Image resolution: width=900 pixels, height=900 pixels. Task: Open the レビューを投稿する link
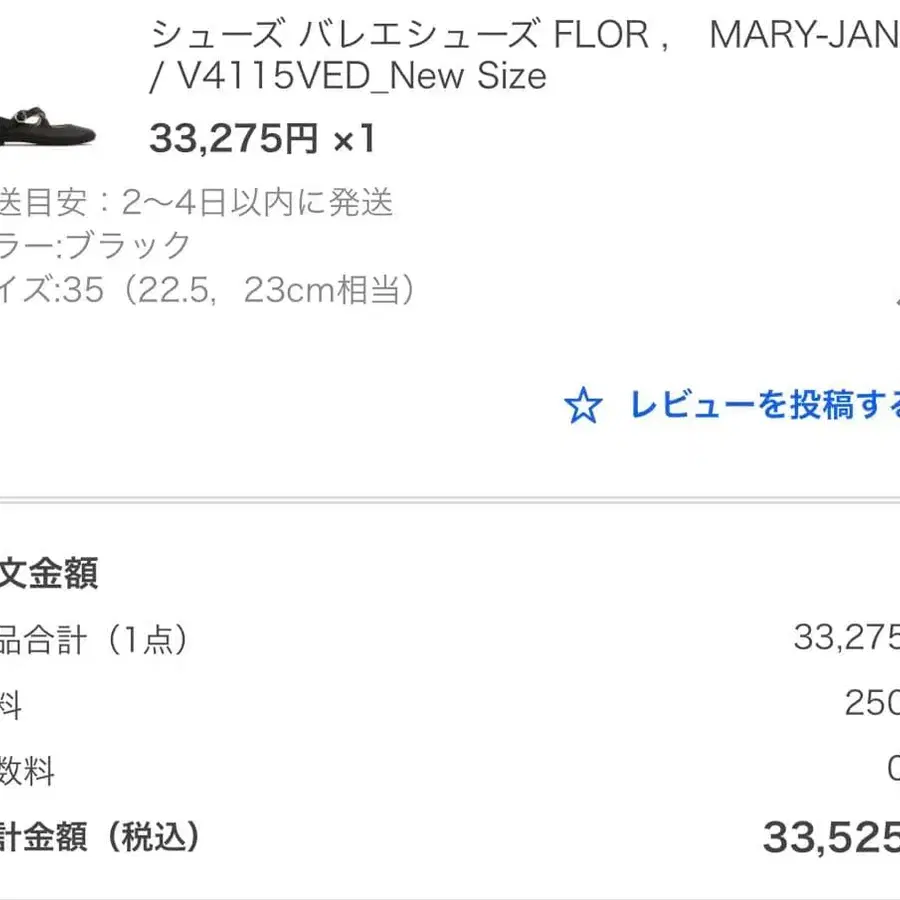[x=765, y=405]
